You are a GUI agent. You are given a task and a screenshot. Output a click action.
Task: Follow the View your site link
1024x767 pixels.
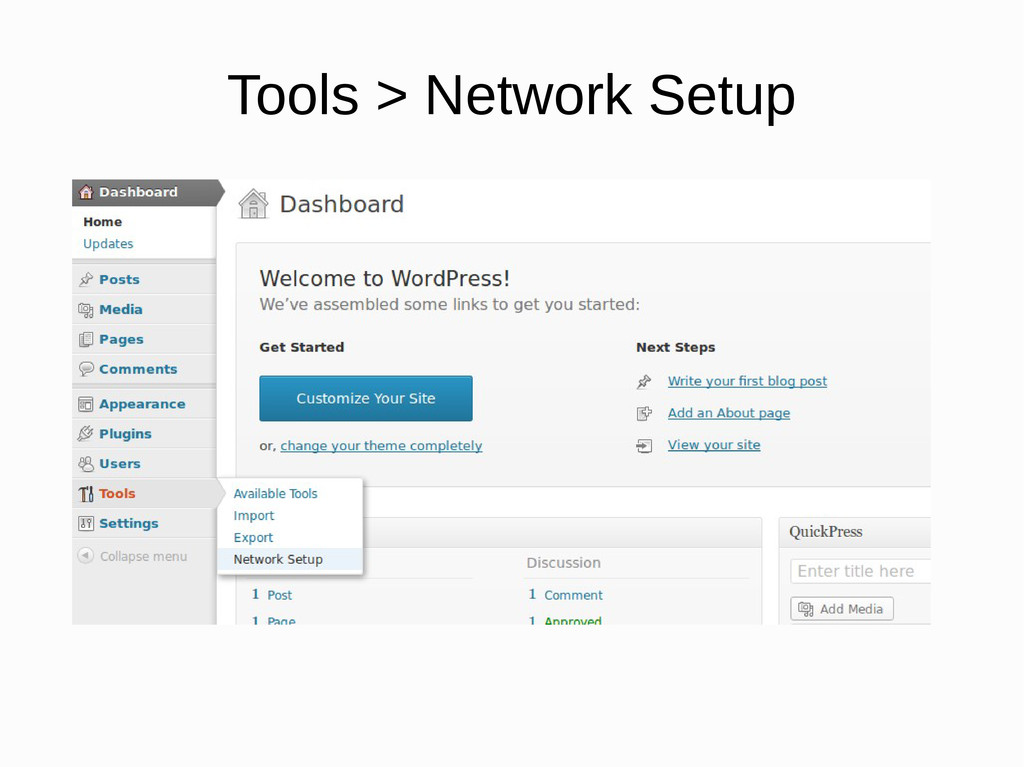[714, 445]
